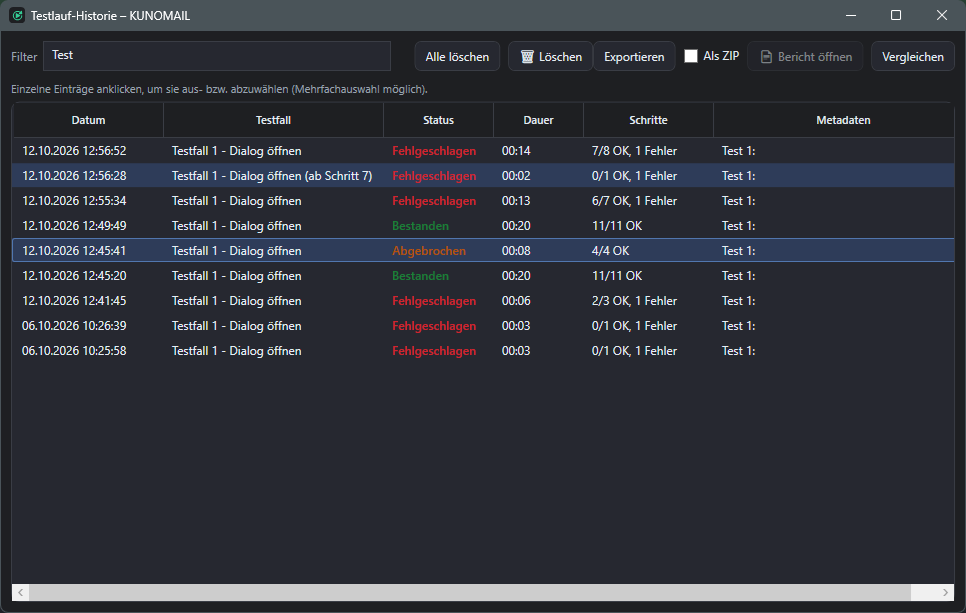The width and height of the screenshot is (966, 613).
Task: Select the entry 'Dialog öffnen (ab Schritt 7)'
Action: 483,176
